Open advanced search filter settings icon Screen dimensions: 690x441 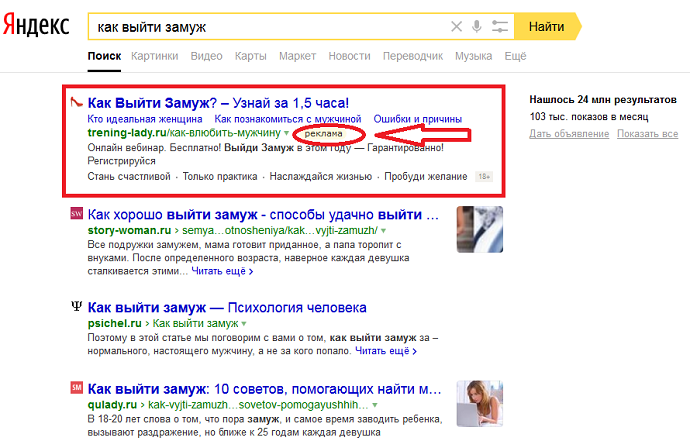pyautogui.click(x=500, y=27)
